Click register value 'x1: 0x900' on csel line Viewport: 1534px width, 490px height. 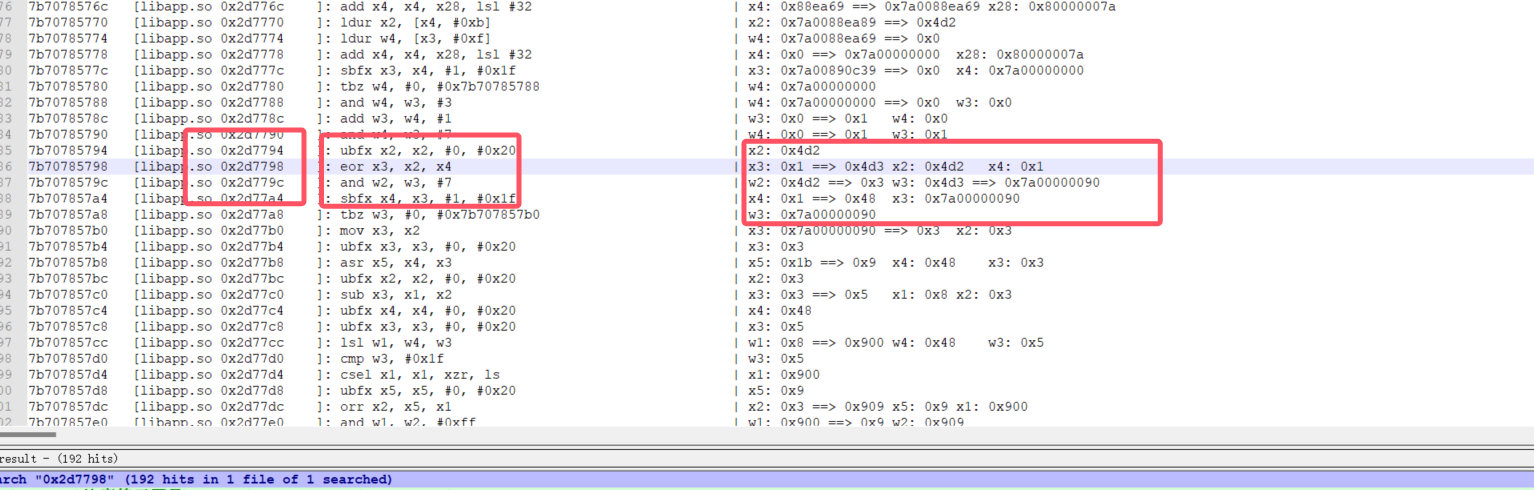[x=784, y=374]
